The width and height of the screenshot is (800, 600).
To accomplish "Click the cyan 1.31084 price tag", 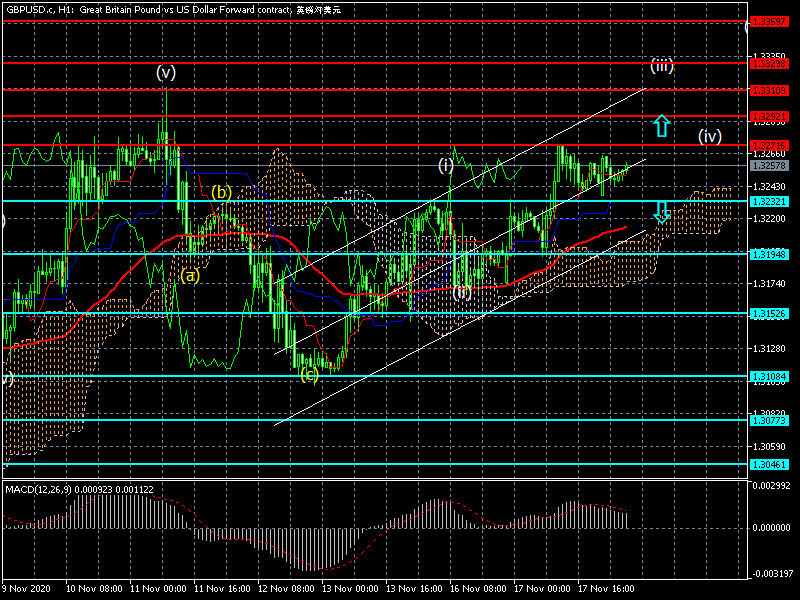I will pos(769,377).
